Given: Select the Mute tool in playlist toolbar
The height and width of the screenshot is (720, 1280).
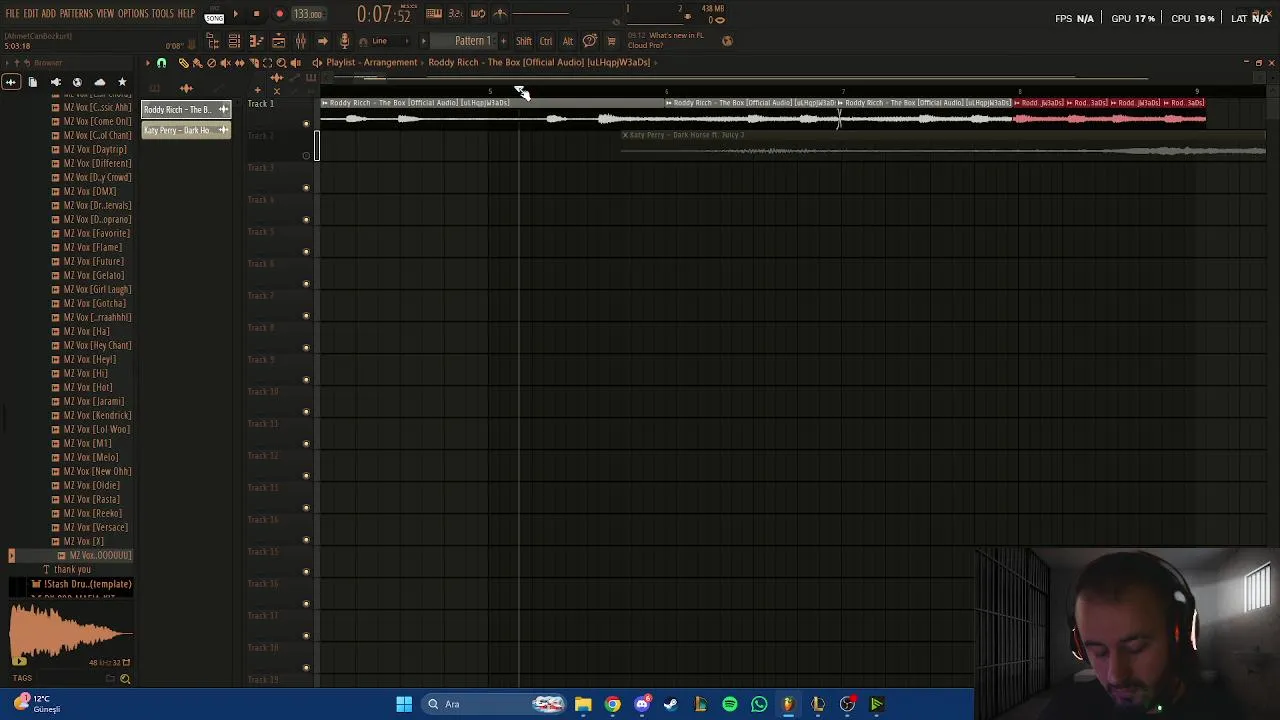Looking at the screenshot, I should (x=225, y=63).
